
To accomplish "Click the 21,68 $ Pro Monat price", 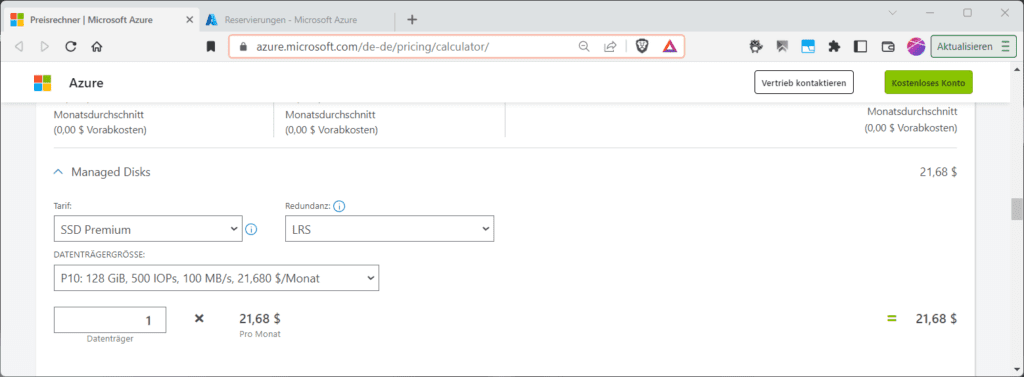I will click(260, 319).
